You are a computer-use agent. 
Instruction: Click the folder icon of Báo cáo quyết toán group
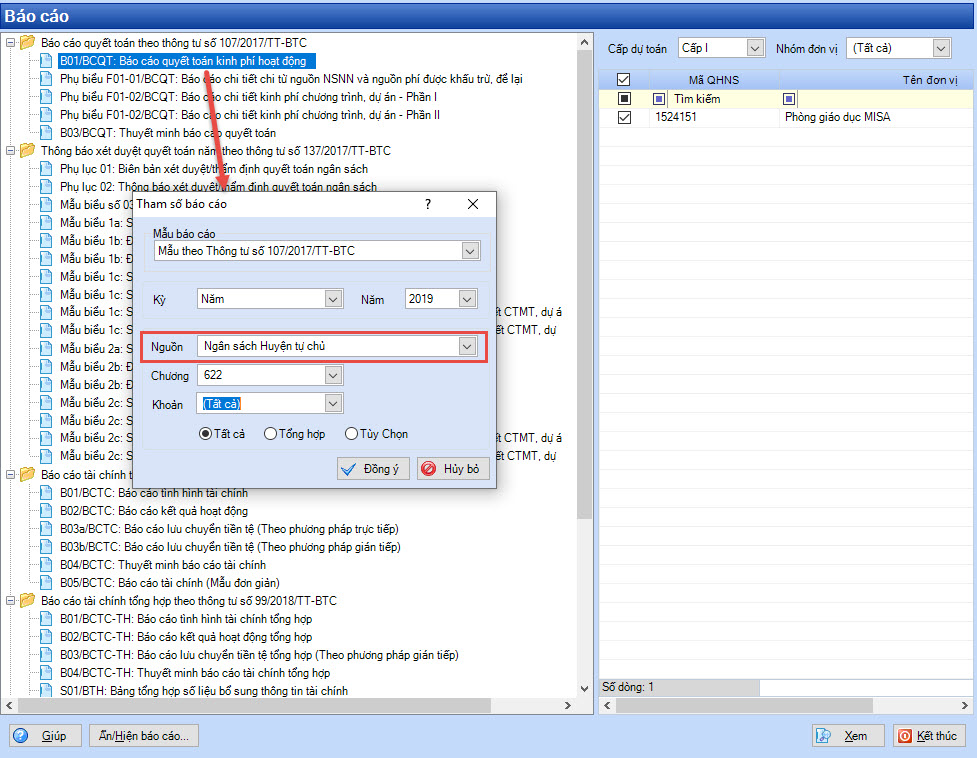pyautogui.click(x=27, y=43)
